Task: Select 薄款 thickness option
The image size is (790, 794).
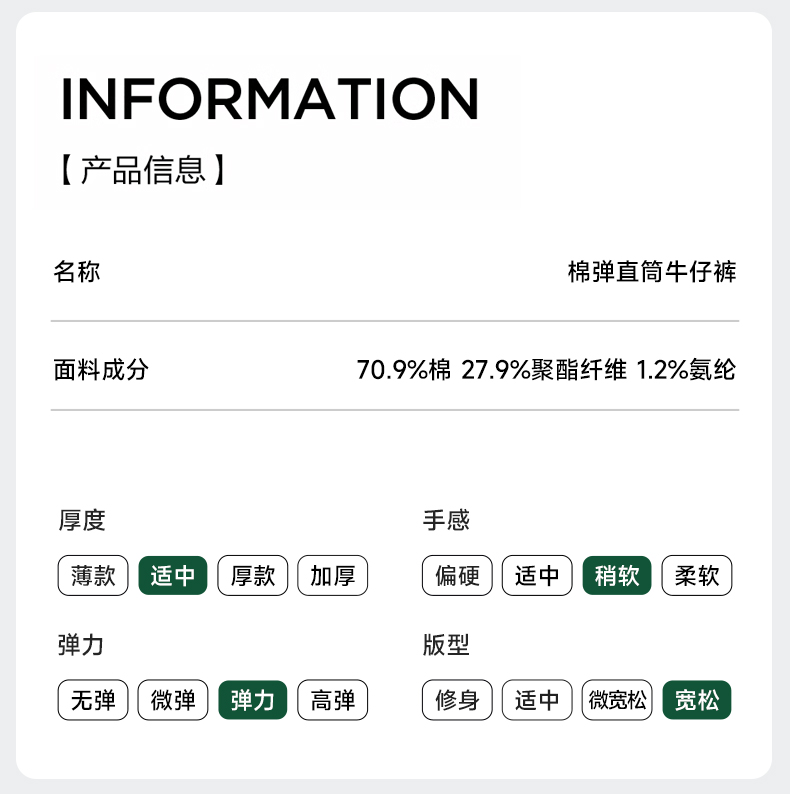Action: pyautogui.click(x=93, y=576)
